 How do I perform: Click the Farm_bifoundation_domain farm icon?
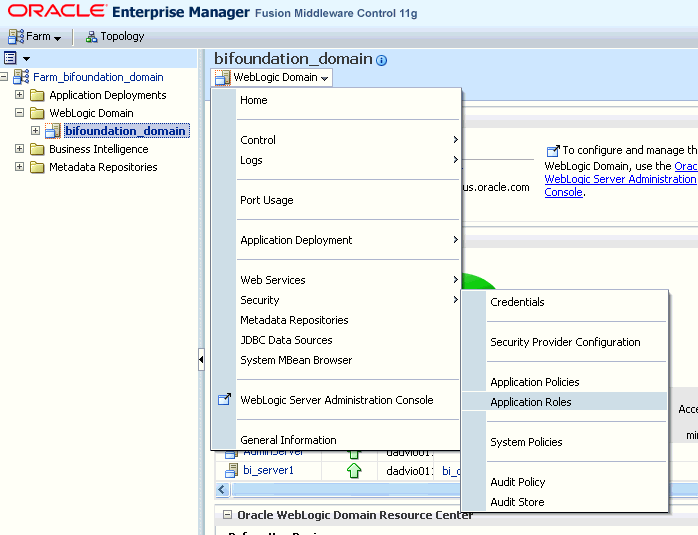21,77
